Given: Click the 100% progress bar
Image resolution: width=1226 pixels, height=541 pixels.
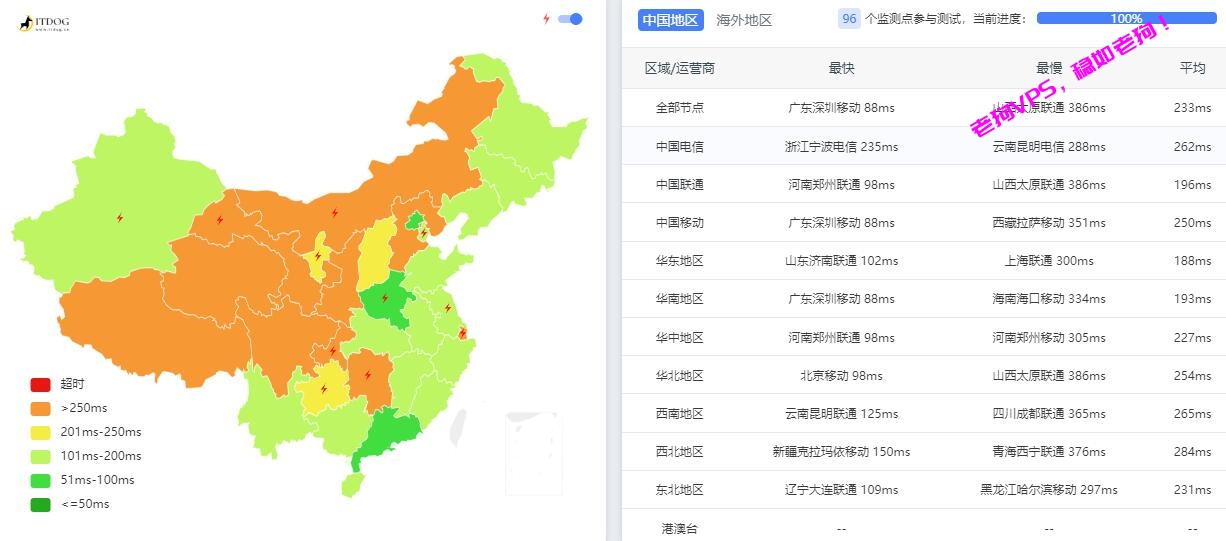Looking at the screenshot, I should (1126, 18).
